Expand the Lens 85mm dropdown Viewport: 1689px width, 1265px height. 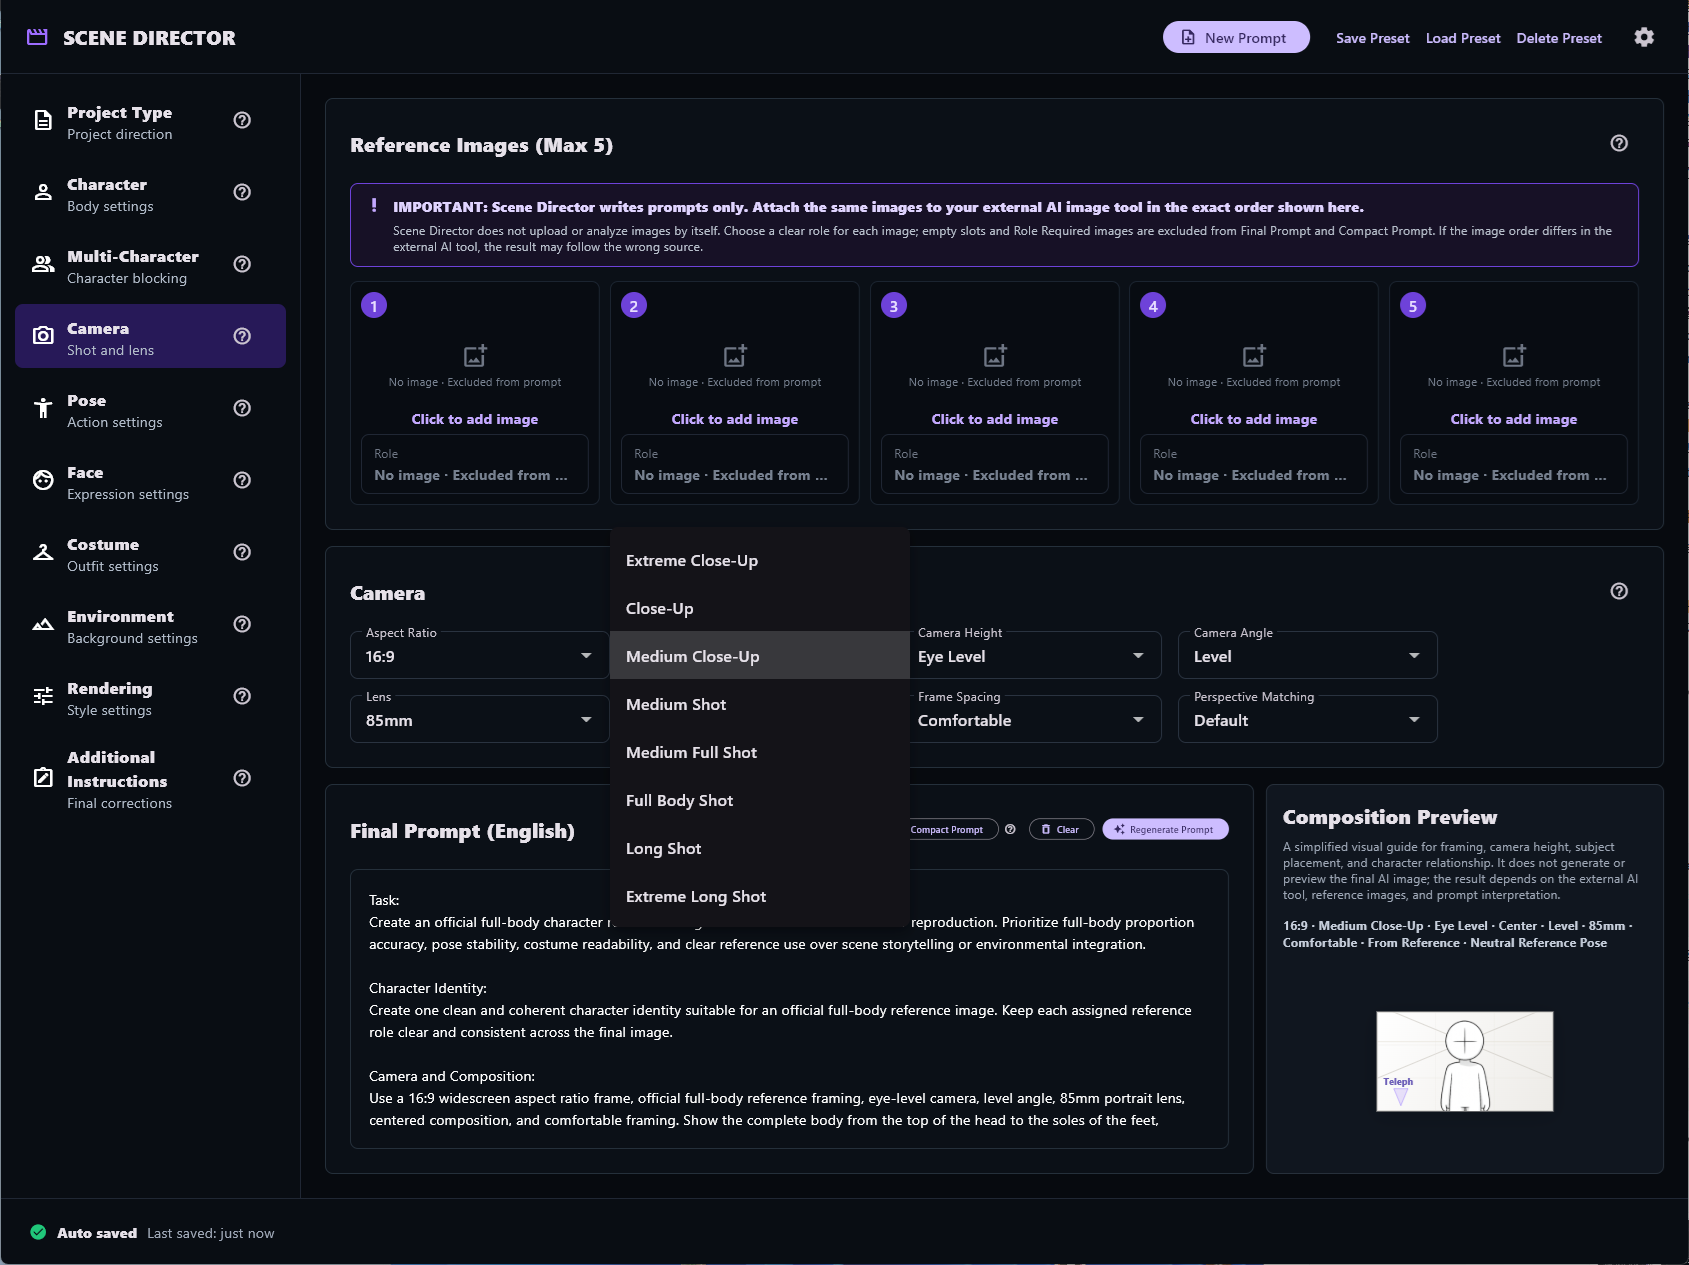click(x=479, y=720)
